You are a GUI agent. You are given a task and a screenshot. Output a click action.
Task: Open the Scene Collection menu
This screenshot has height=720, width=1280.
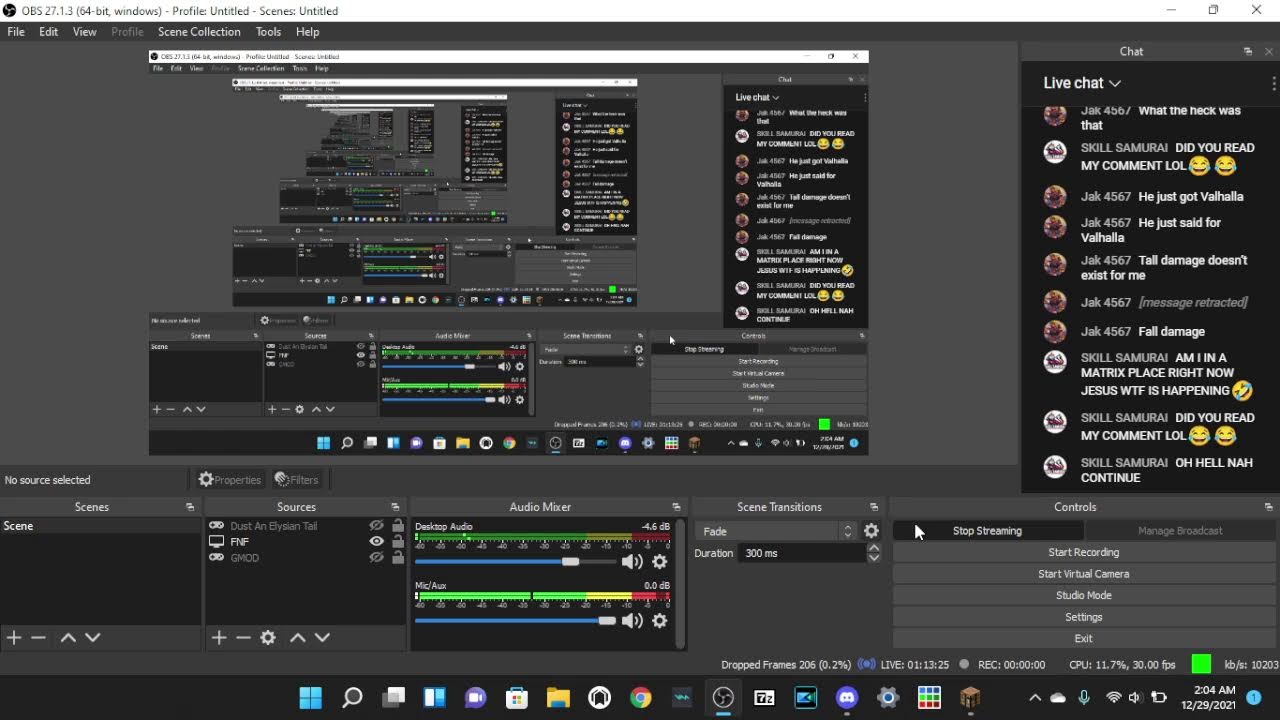199,32
